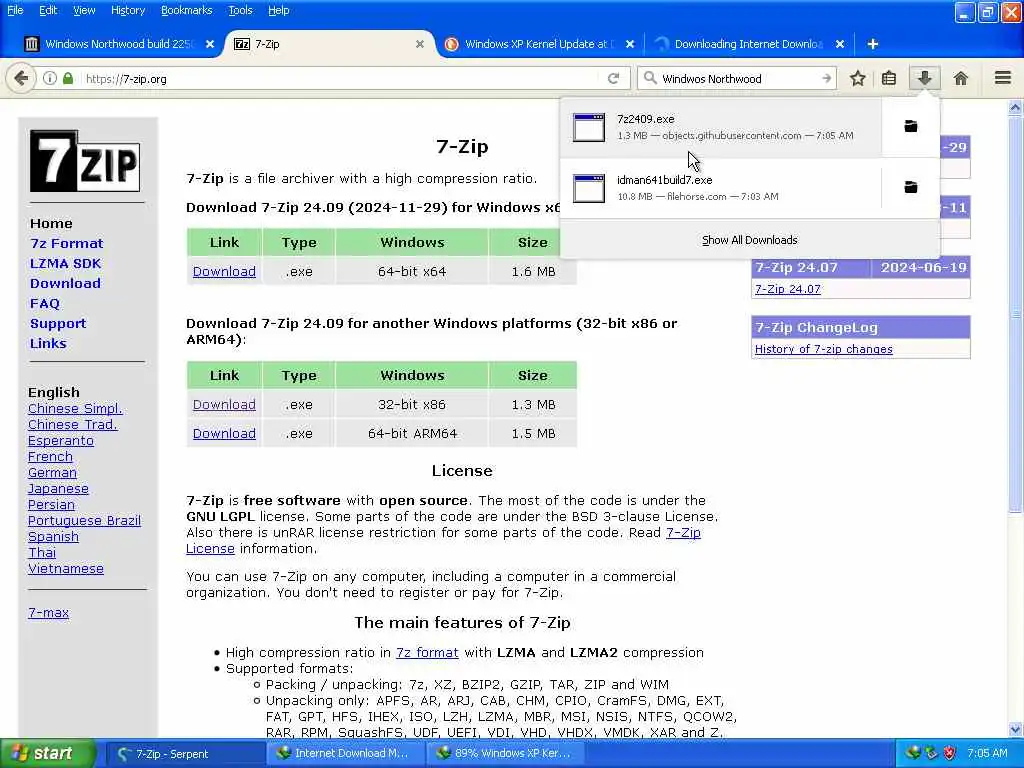The height and width of the screenshot is (768, 1024).
Task: Bookmark this page with the star icon
Action: pos(857,78)
